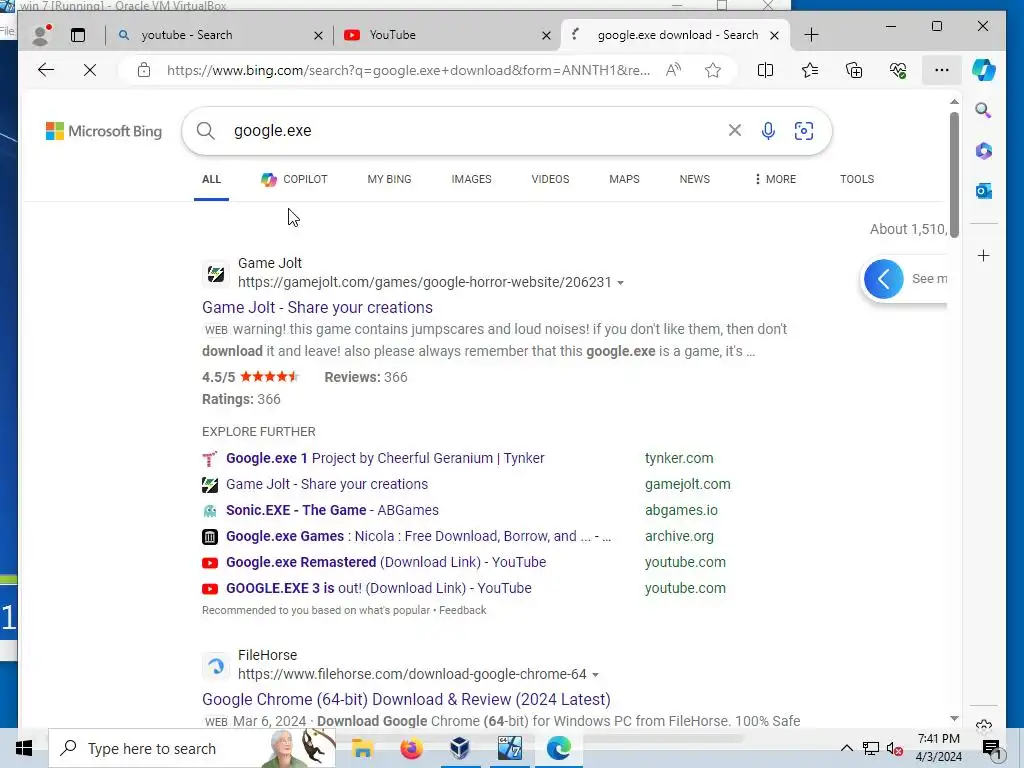Add this page to favorites star

712,70
